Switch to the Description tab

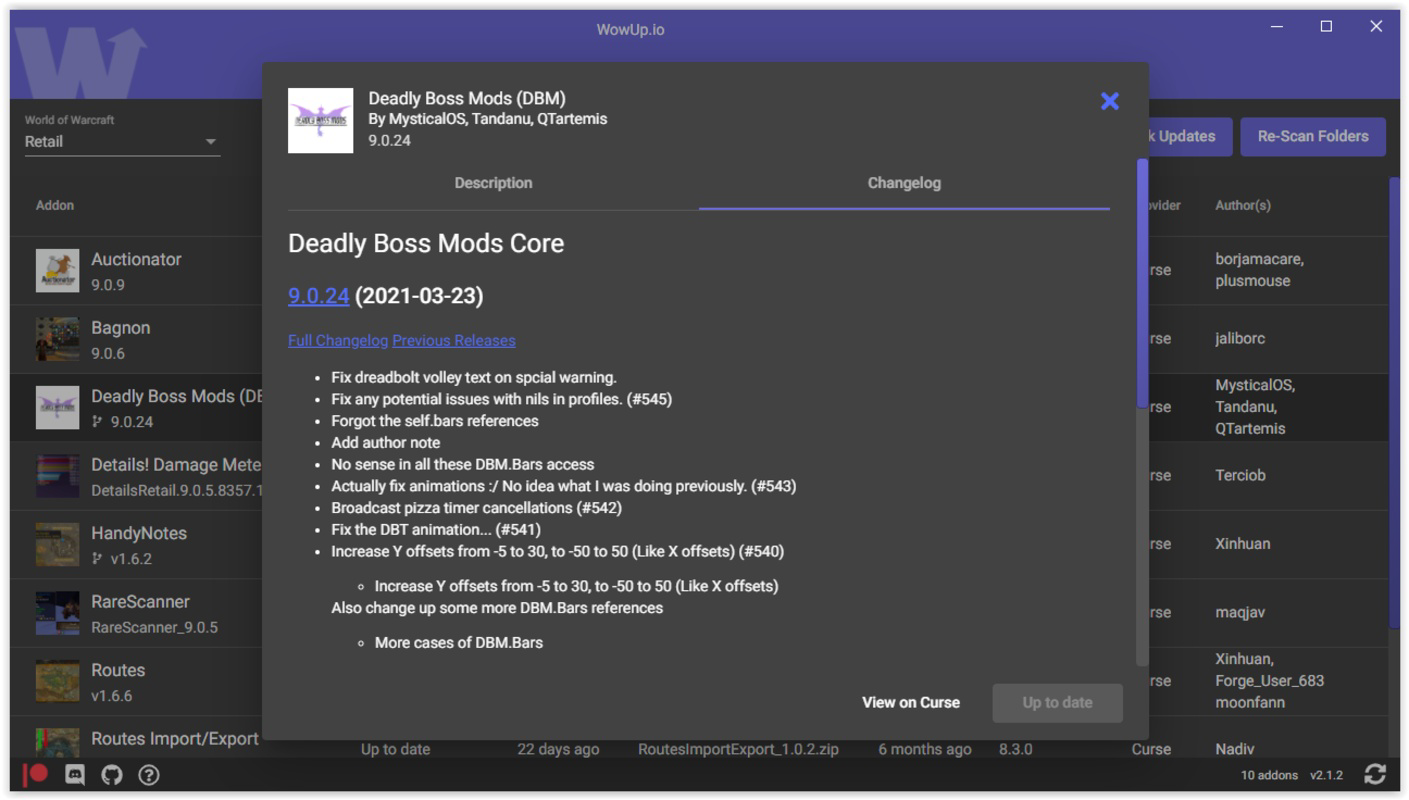[493, 183]
